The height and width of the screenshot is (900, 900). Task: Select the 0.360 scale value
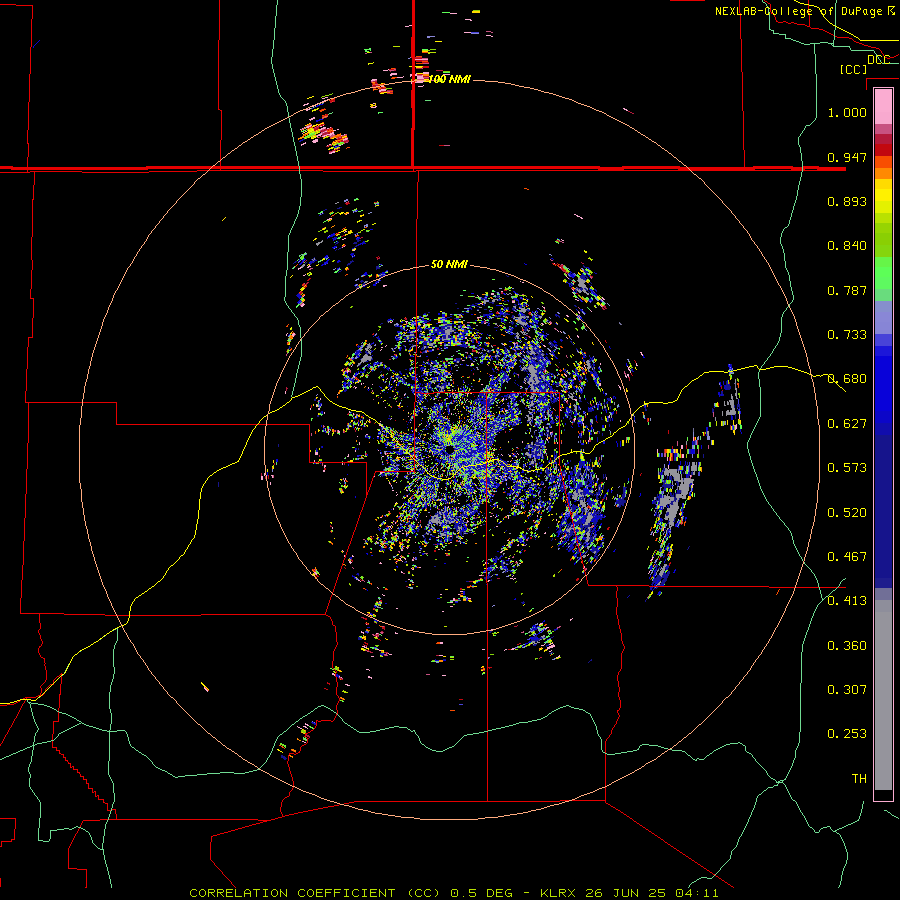pyautogui.click(x=847, y=646)
